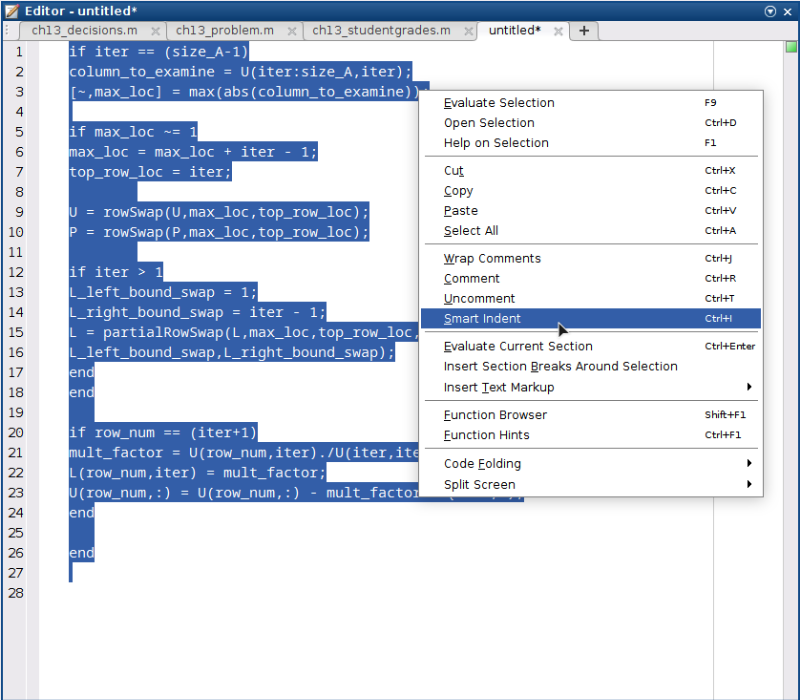
Task: Click code line 'if iter > 1'
Action: point(116,272)
